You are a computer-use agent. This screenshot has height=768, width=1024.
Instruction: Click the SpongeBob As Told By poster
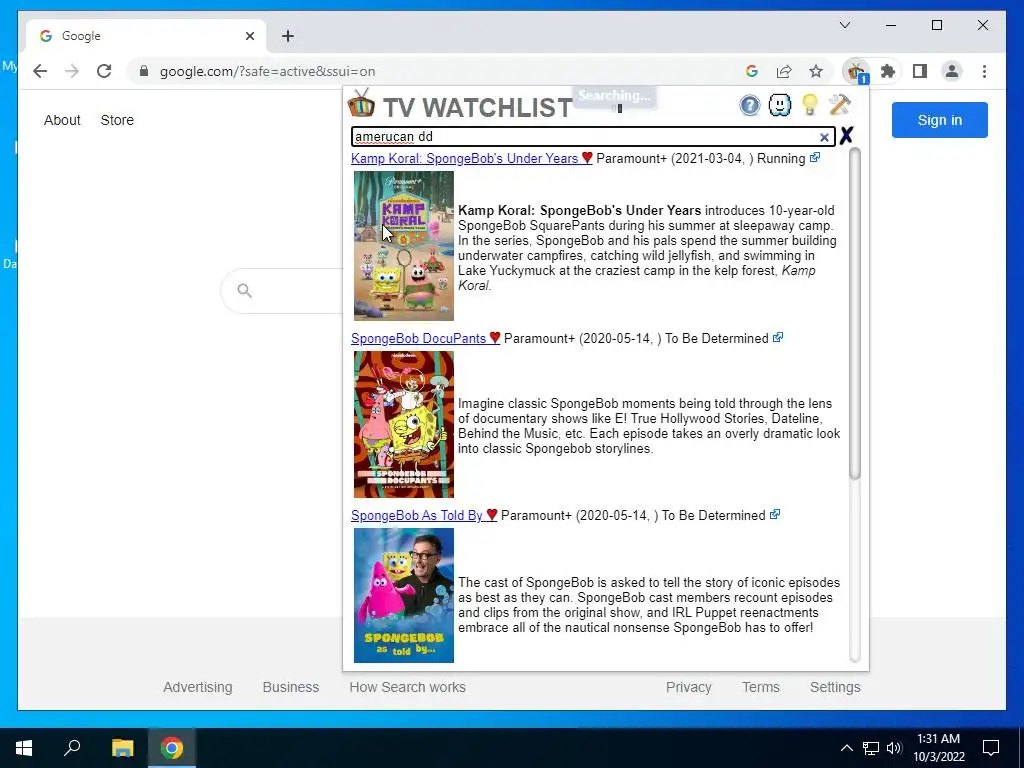(x=404, y=596)
